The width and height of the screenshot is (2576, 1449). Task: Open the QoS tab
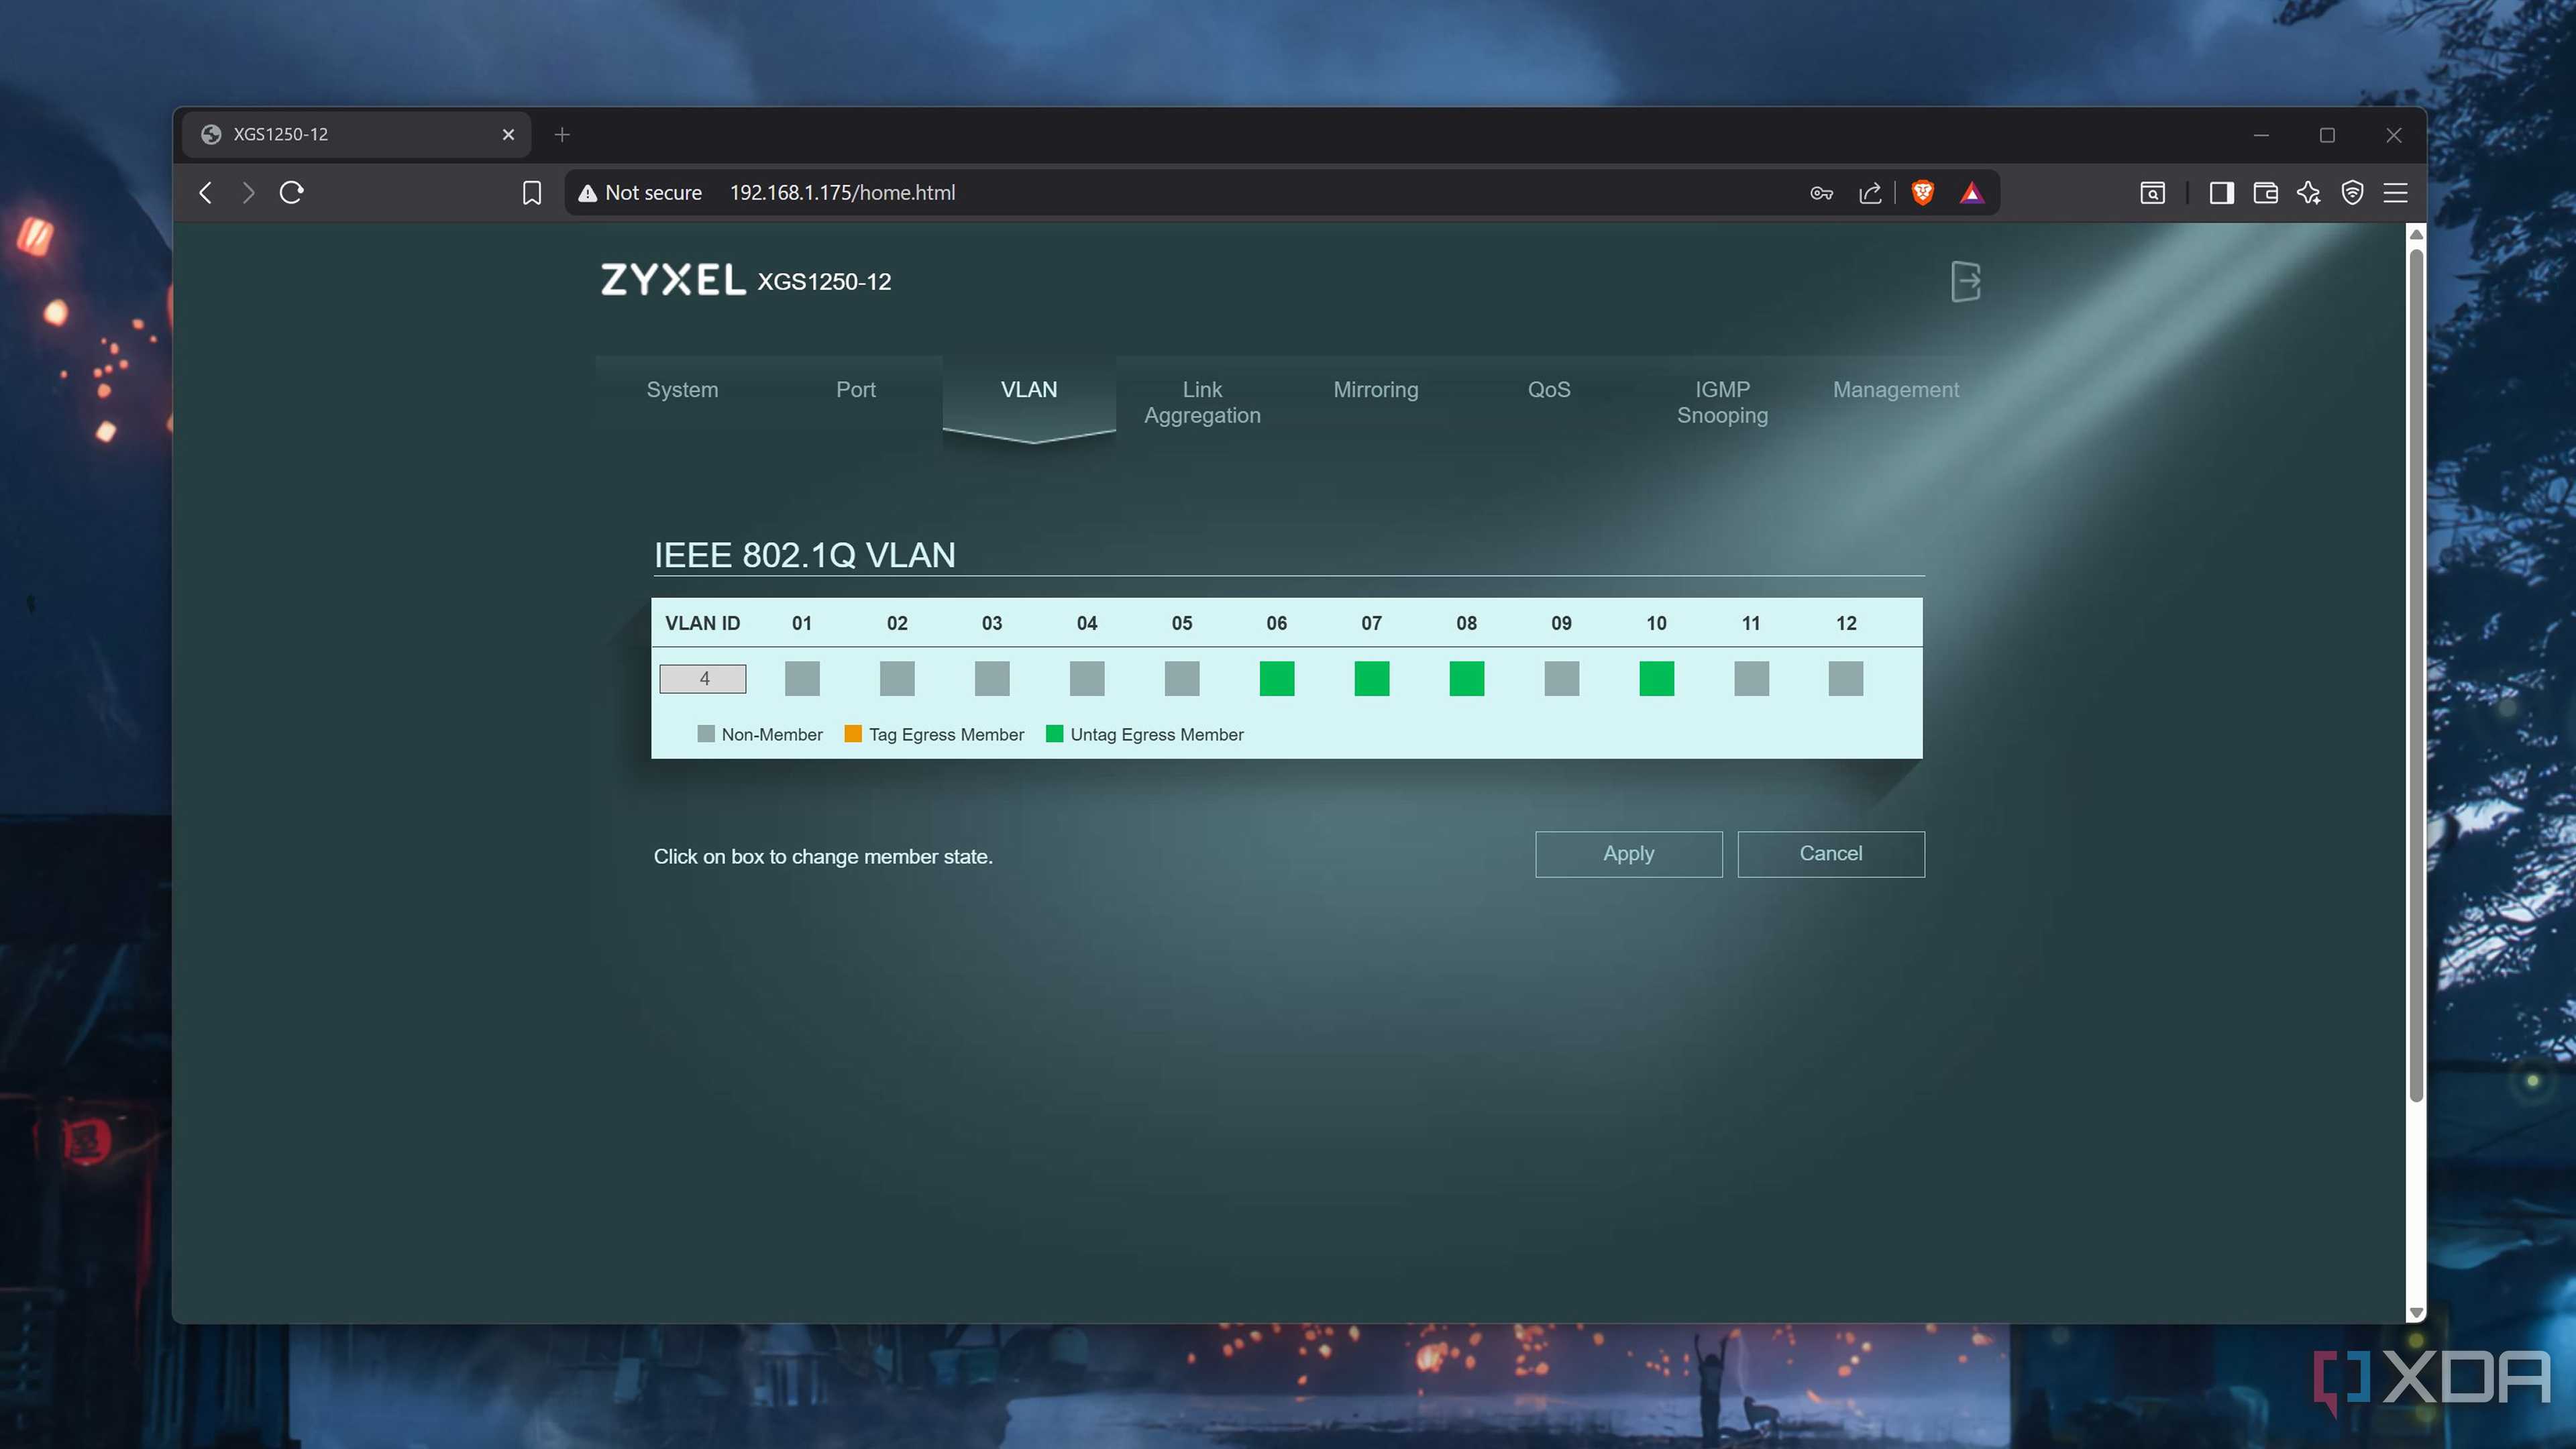click(x=1549, y=390)
